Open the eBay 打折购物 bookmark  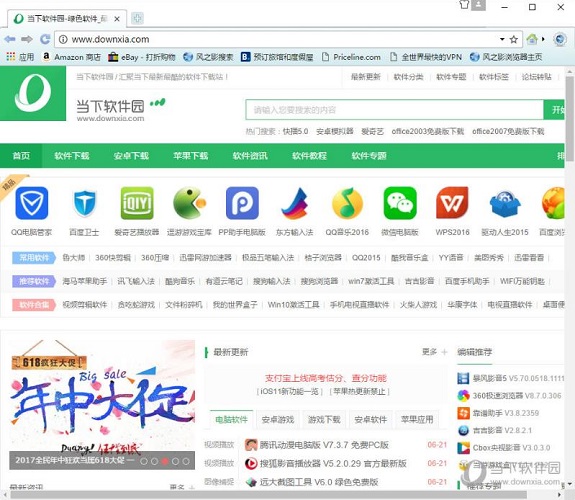click(x=142, y=57)
